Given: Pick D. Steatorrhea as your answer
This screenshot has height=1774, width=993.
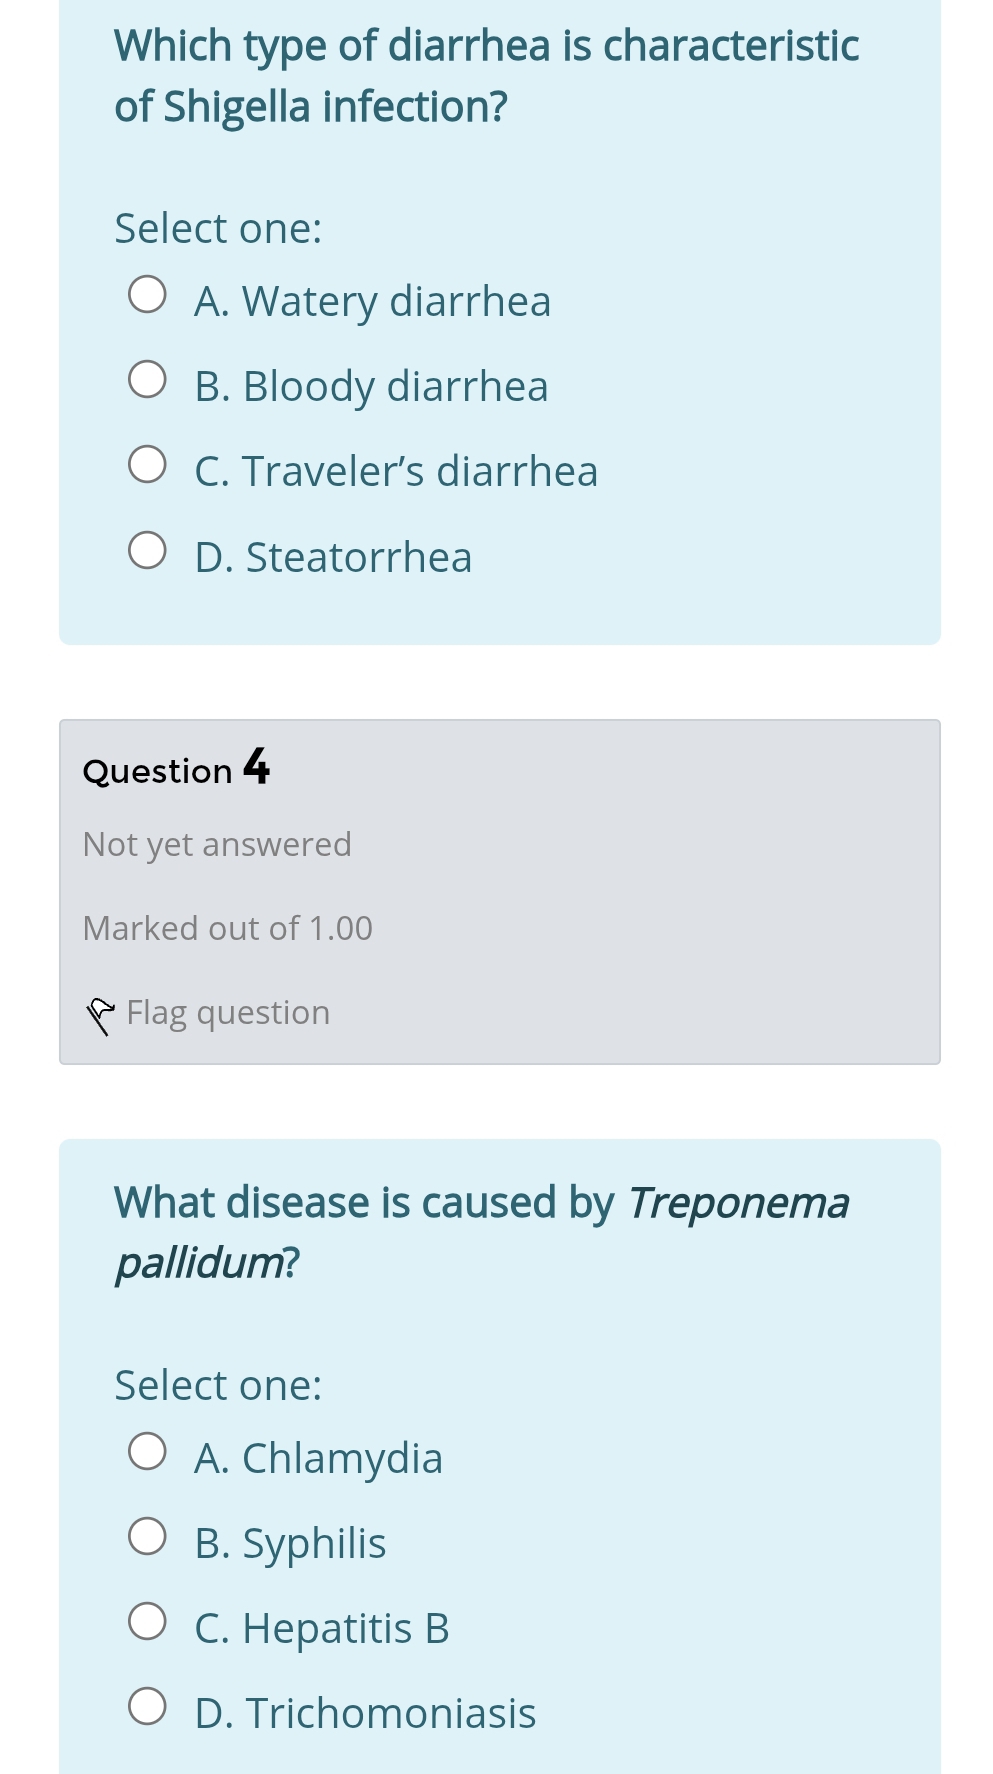Looking at the screenshot, I should pyautogui.click(x=147, y=548).
